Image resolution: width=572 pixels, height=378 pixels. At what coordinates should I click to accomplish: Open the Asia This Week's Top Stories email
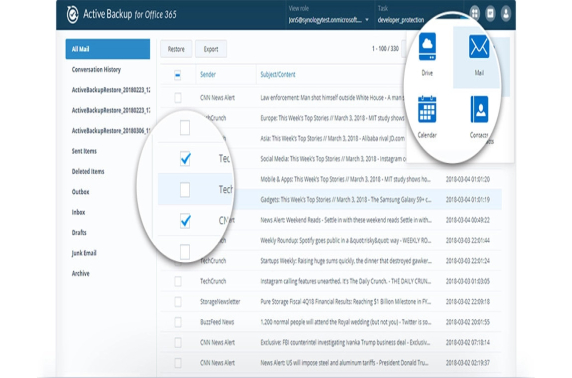pos(332,139)
